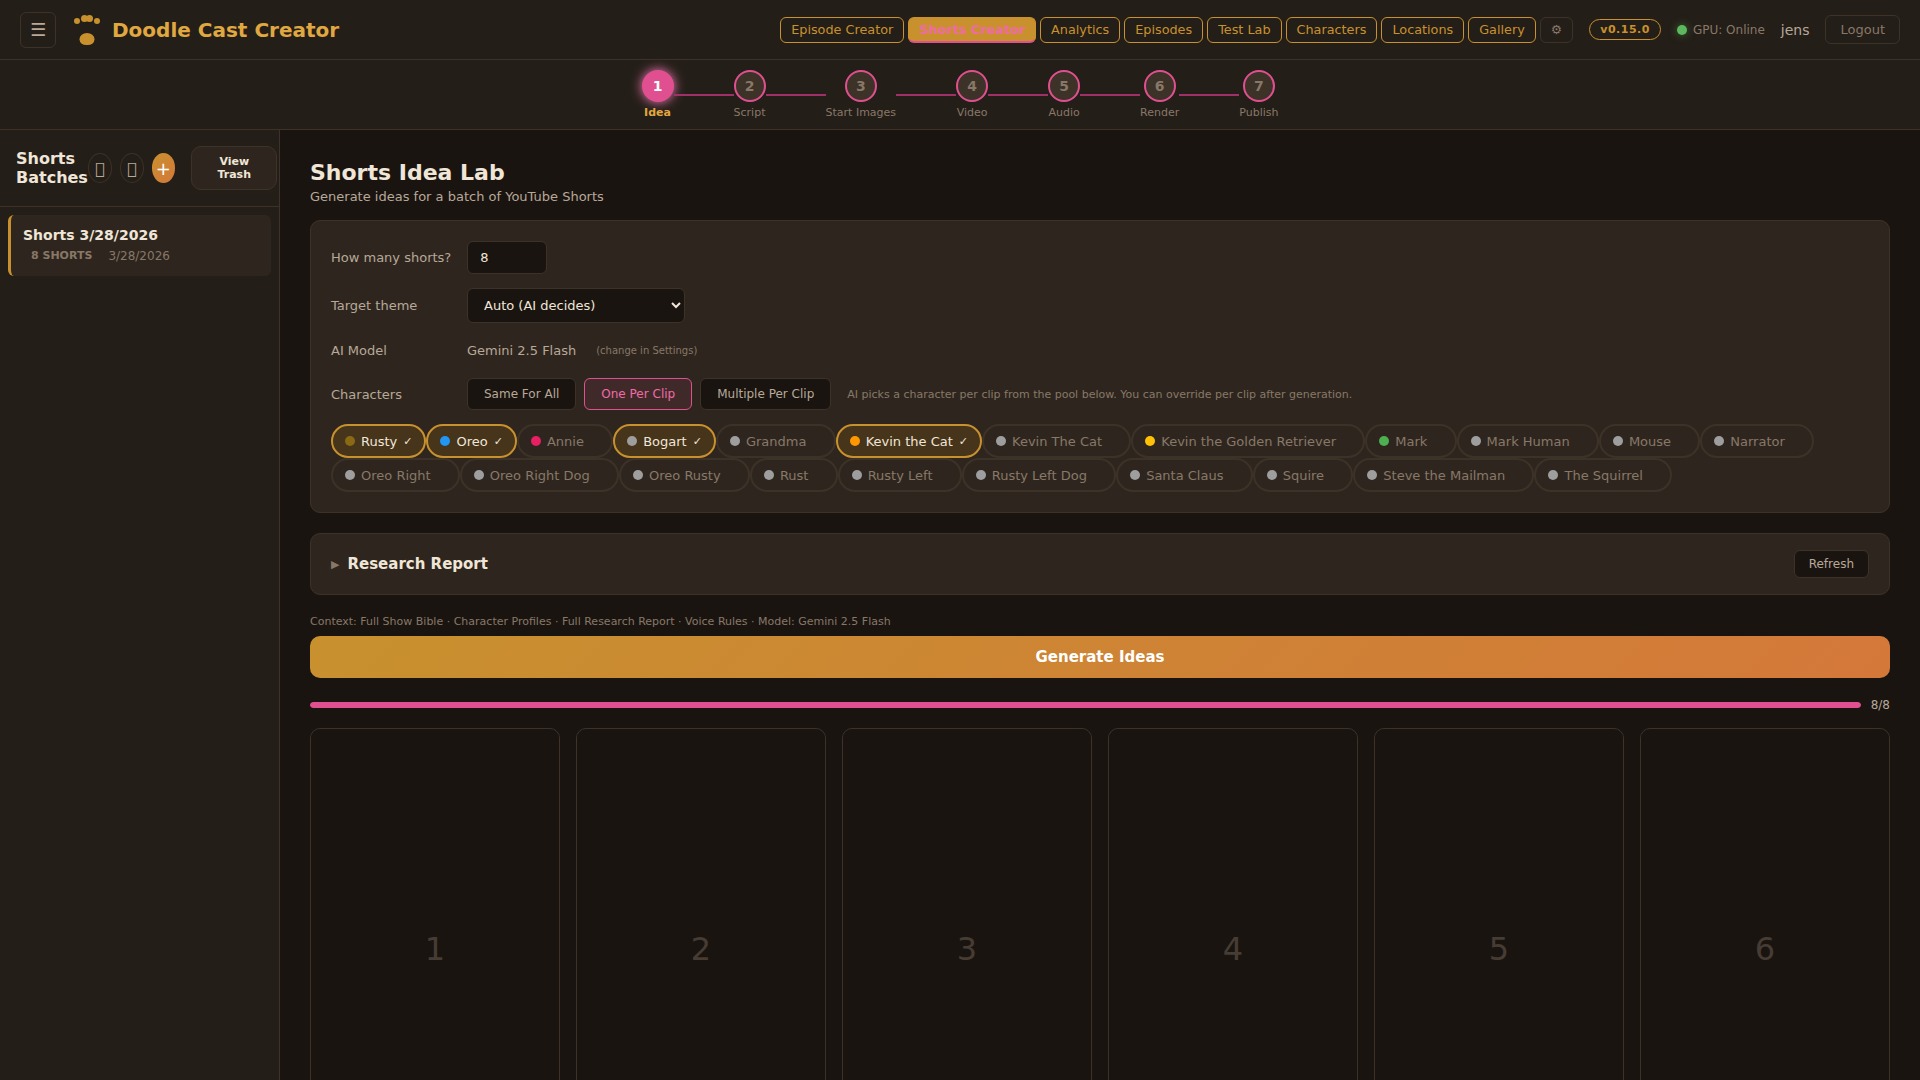Go to step 7 Publish circle
Screen dimensions: 1920x1080
(x=1258, y=87)
